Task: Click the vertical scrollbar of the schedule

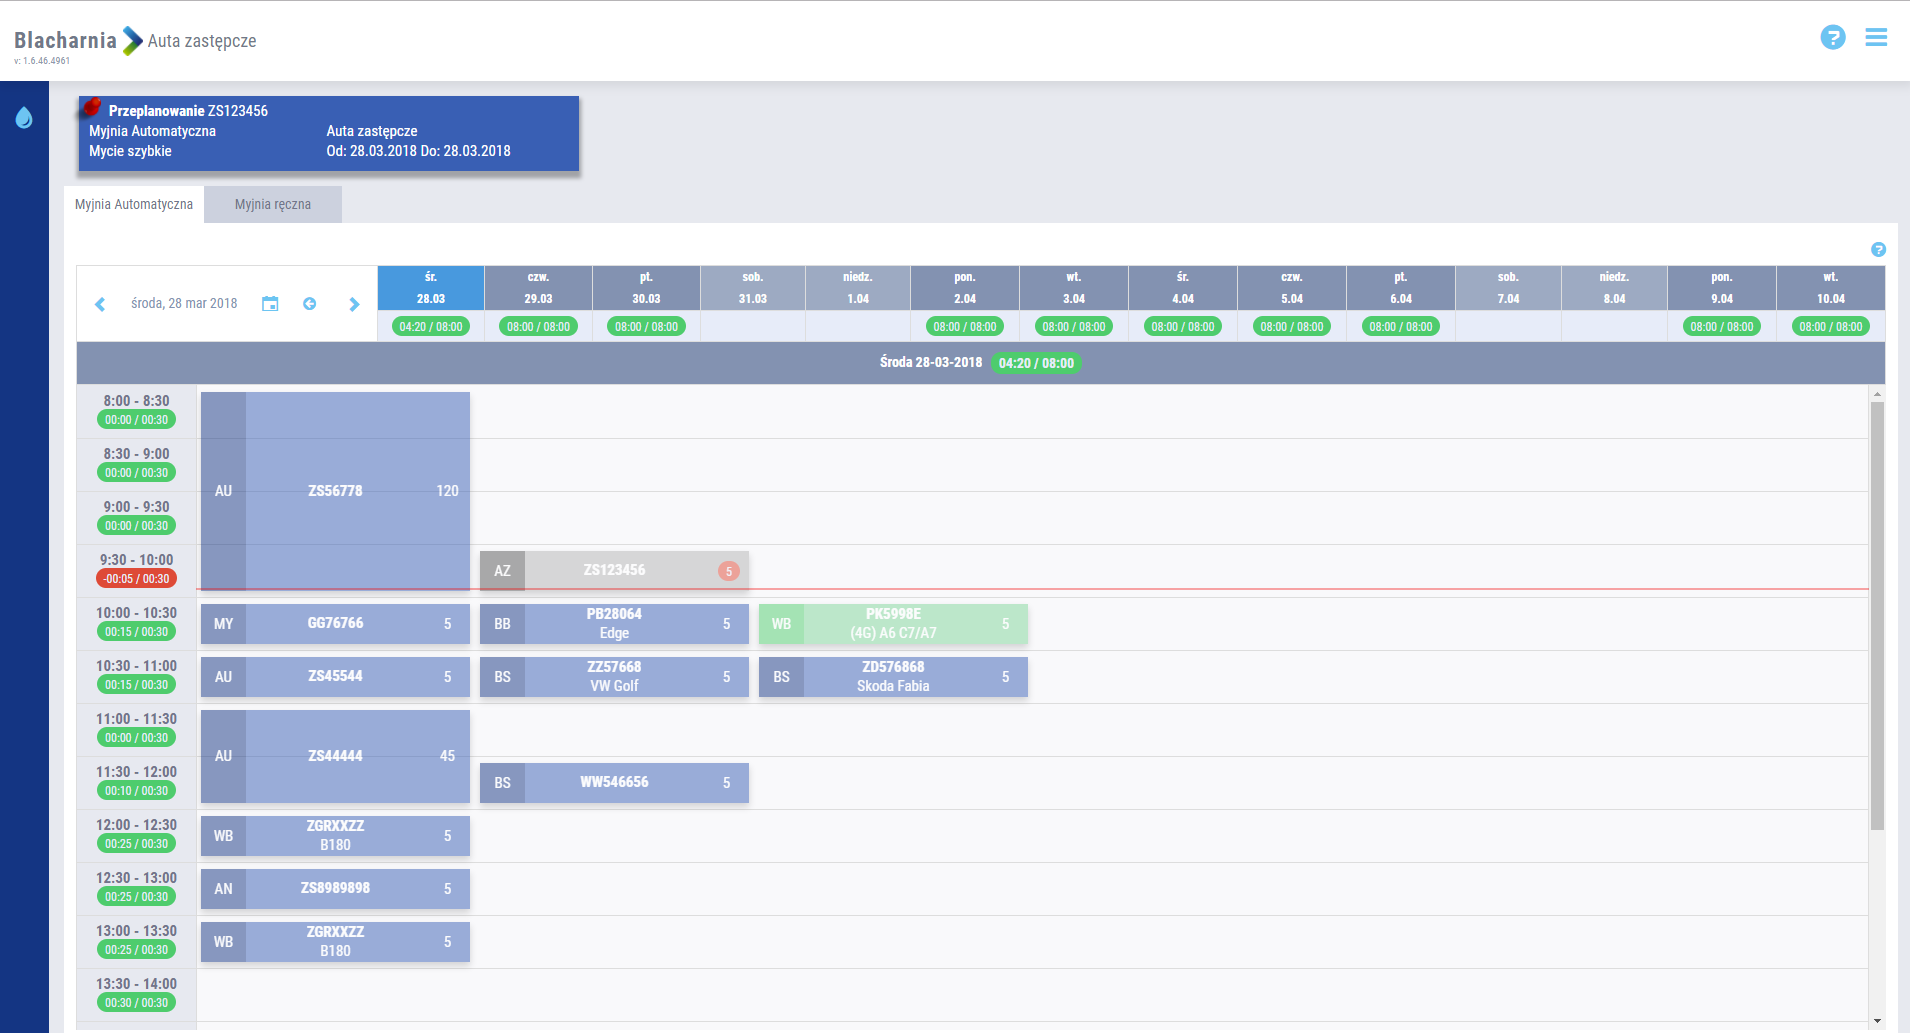Action: 1877,615
